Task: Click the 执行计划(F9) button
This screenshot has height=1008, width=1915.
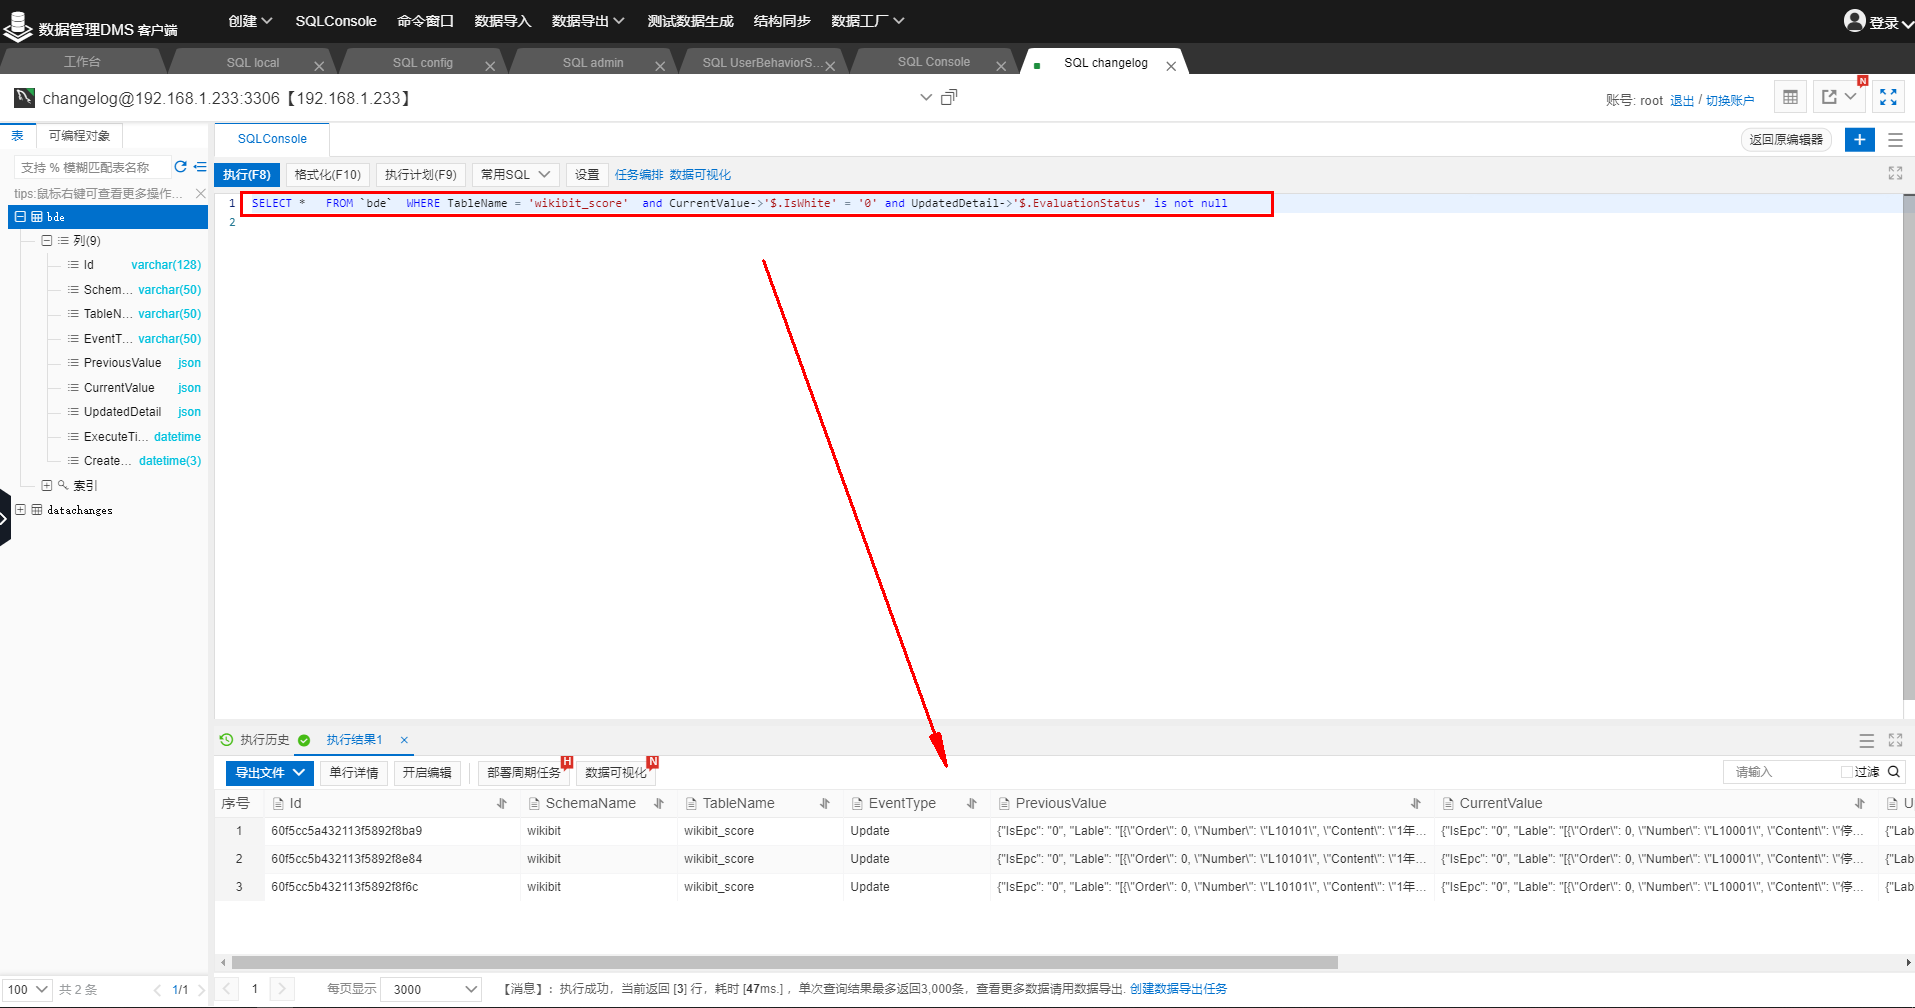Action: (x=421, y=174)
